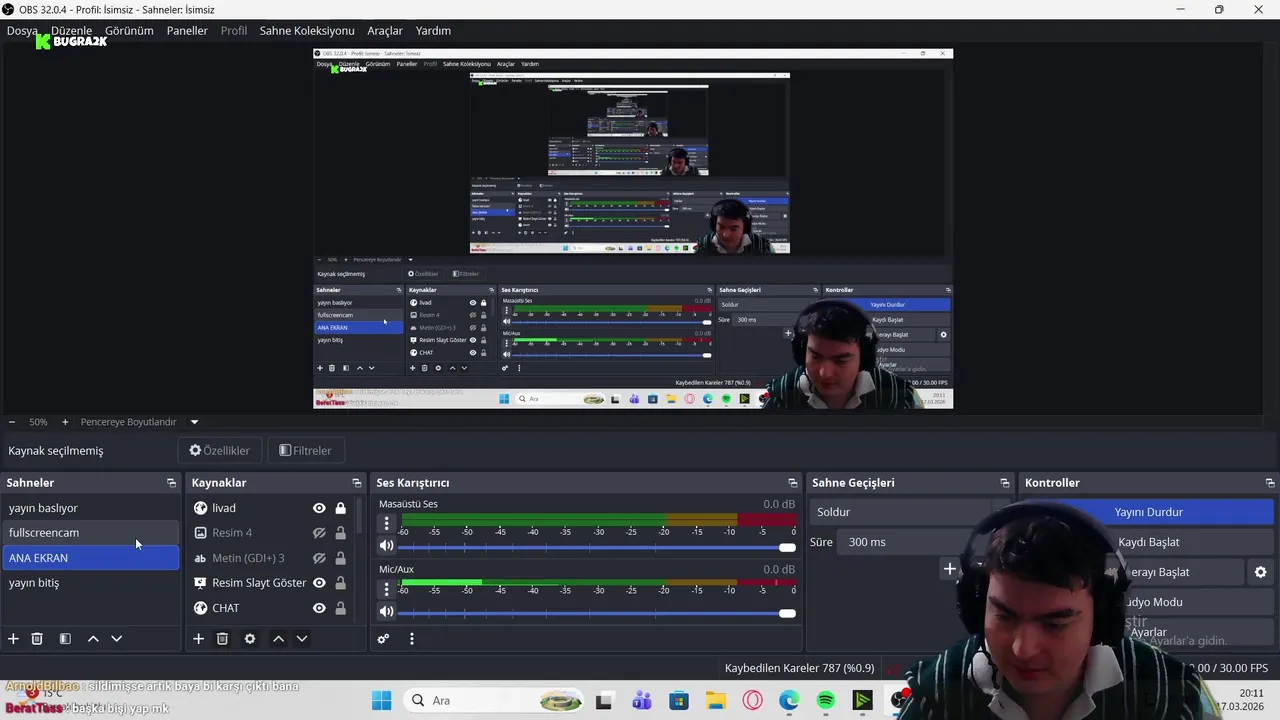Open Sahne Koleksiyonu menu
Viewport: 1280px width, 720px height.
307,31
